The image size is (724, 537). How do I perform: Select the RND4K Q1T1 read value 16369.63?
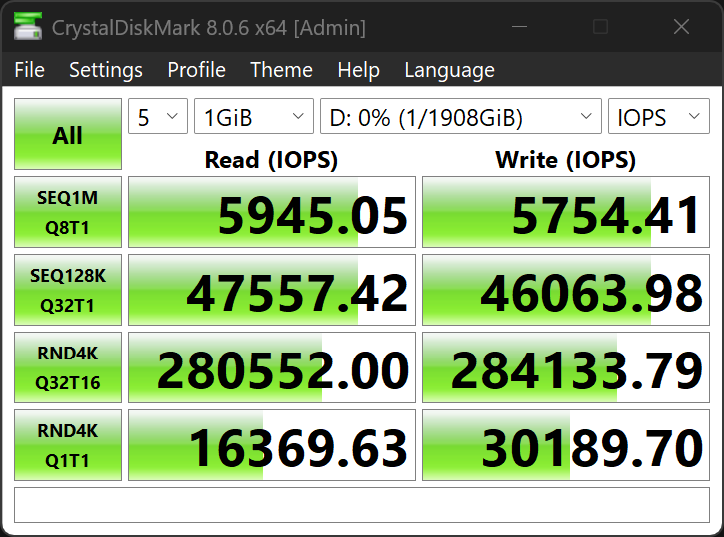(272, 445)
